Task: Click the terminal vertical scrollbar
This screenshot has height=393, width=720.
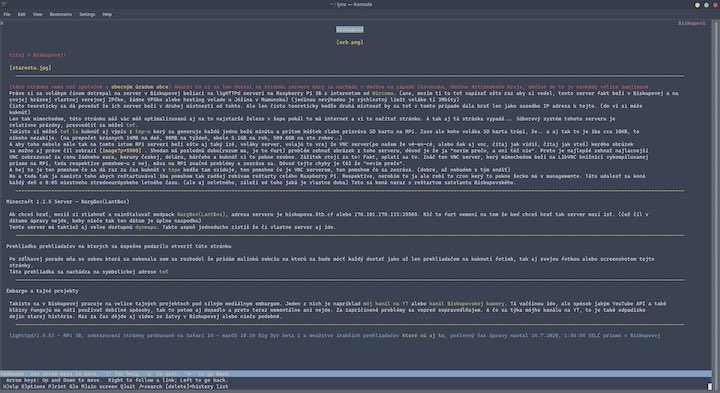Action: [x=716, y=205]
